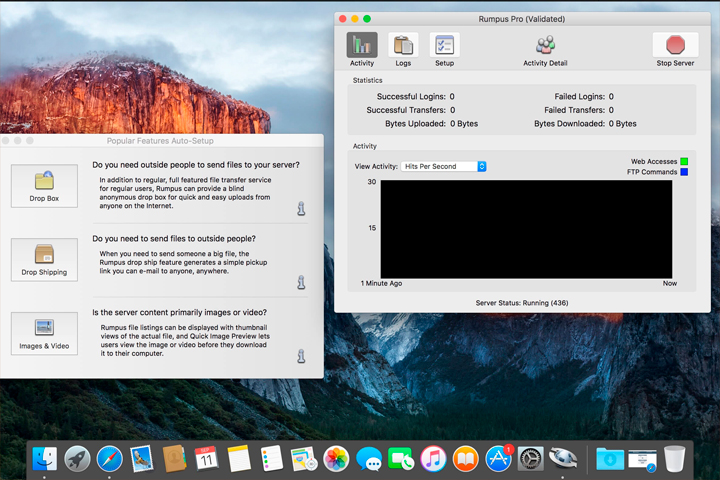Open Launchpad from the Dock
This screenshot has height=480, width=720.
77,458
